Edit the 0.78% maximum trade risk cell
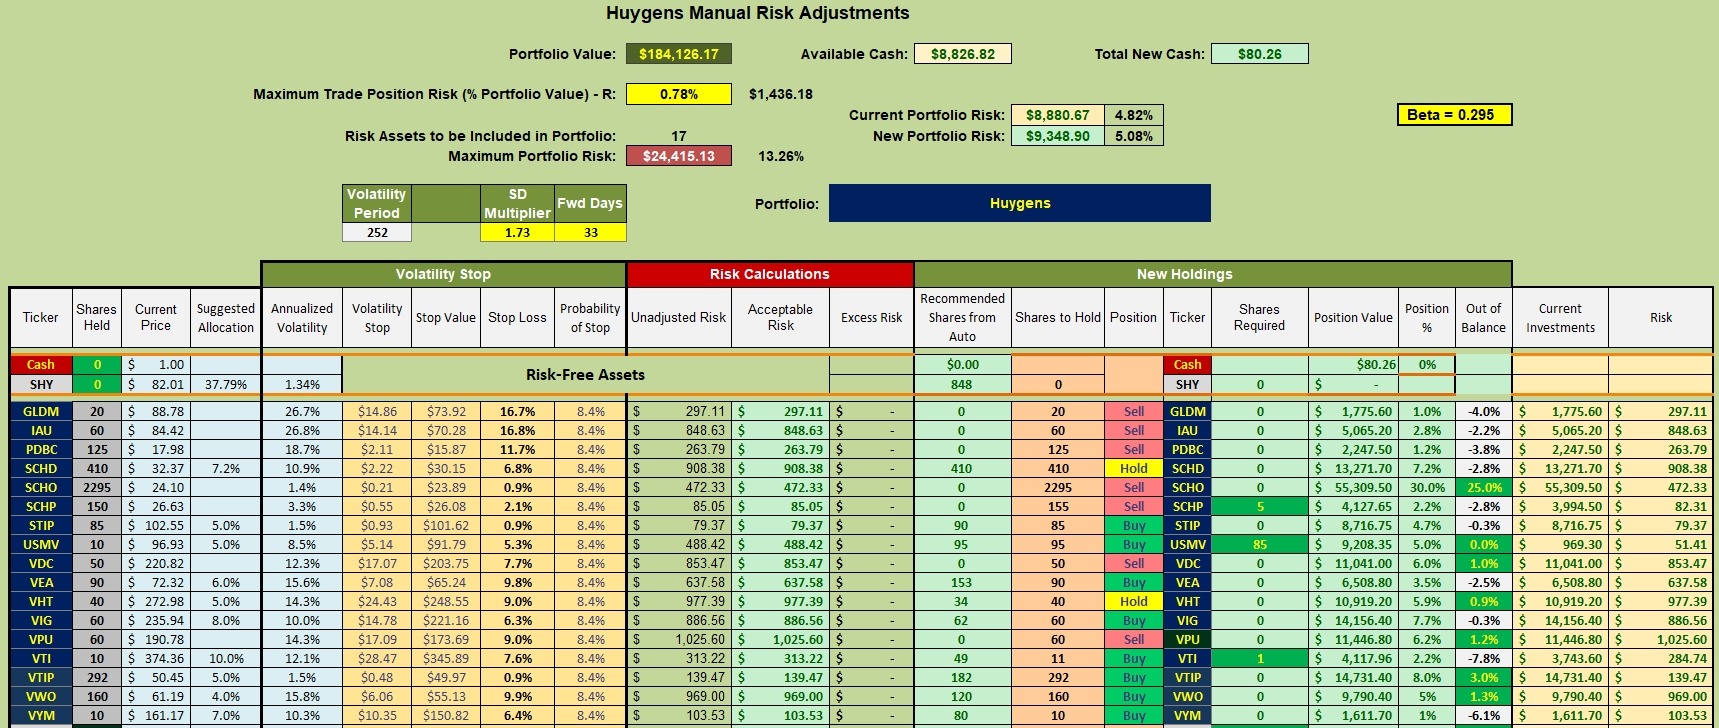The width and height of the screenshot is (1719, 728). [x=679, y=94]
